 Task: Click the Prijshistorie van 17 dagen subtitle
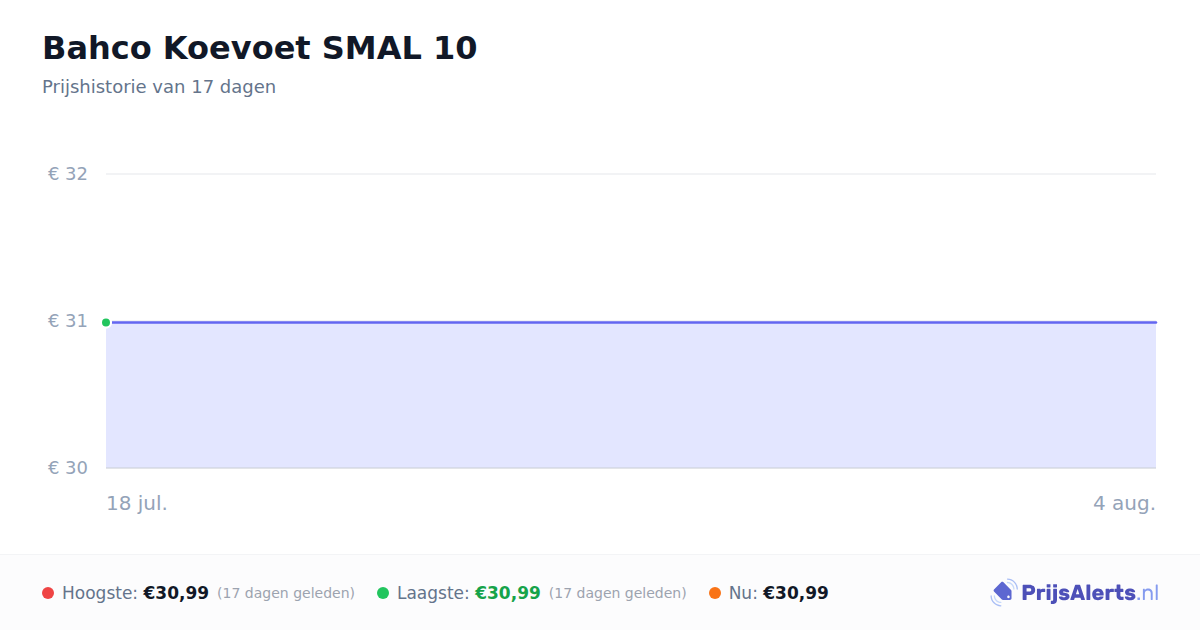[x=159, y=87]
